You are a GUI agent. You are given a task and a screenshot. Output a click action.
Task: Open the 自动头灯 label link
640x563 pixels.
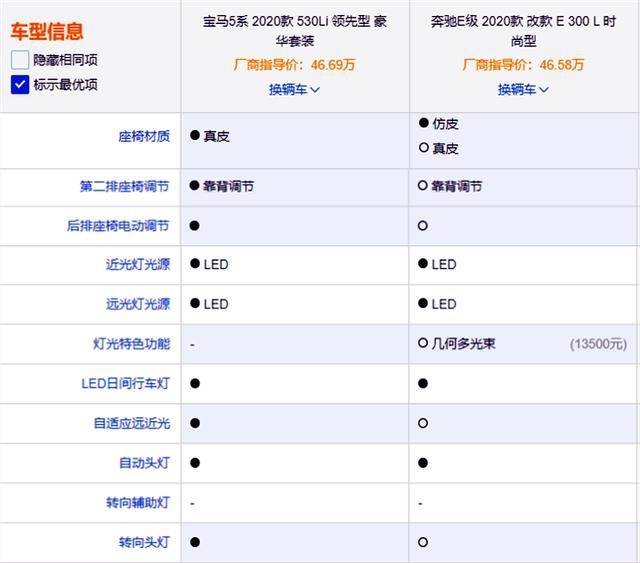144,463
